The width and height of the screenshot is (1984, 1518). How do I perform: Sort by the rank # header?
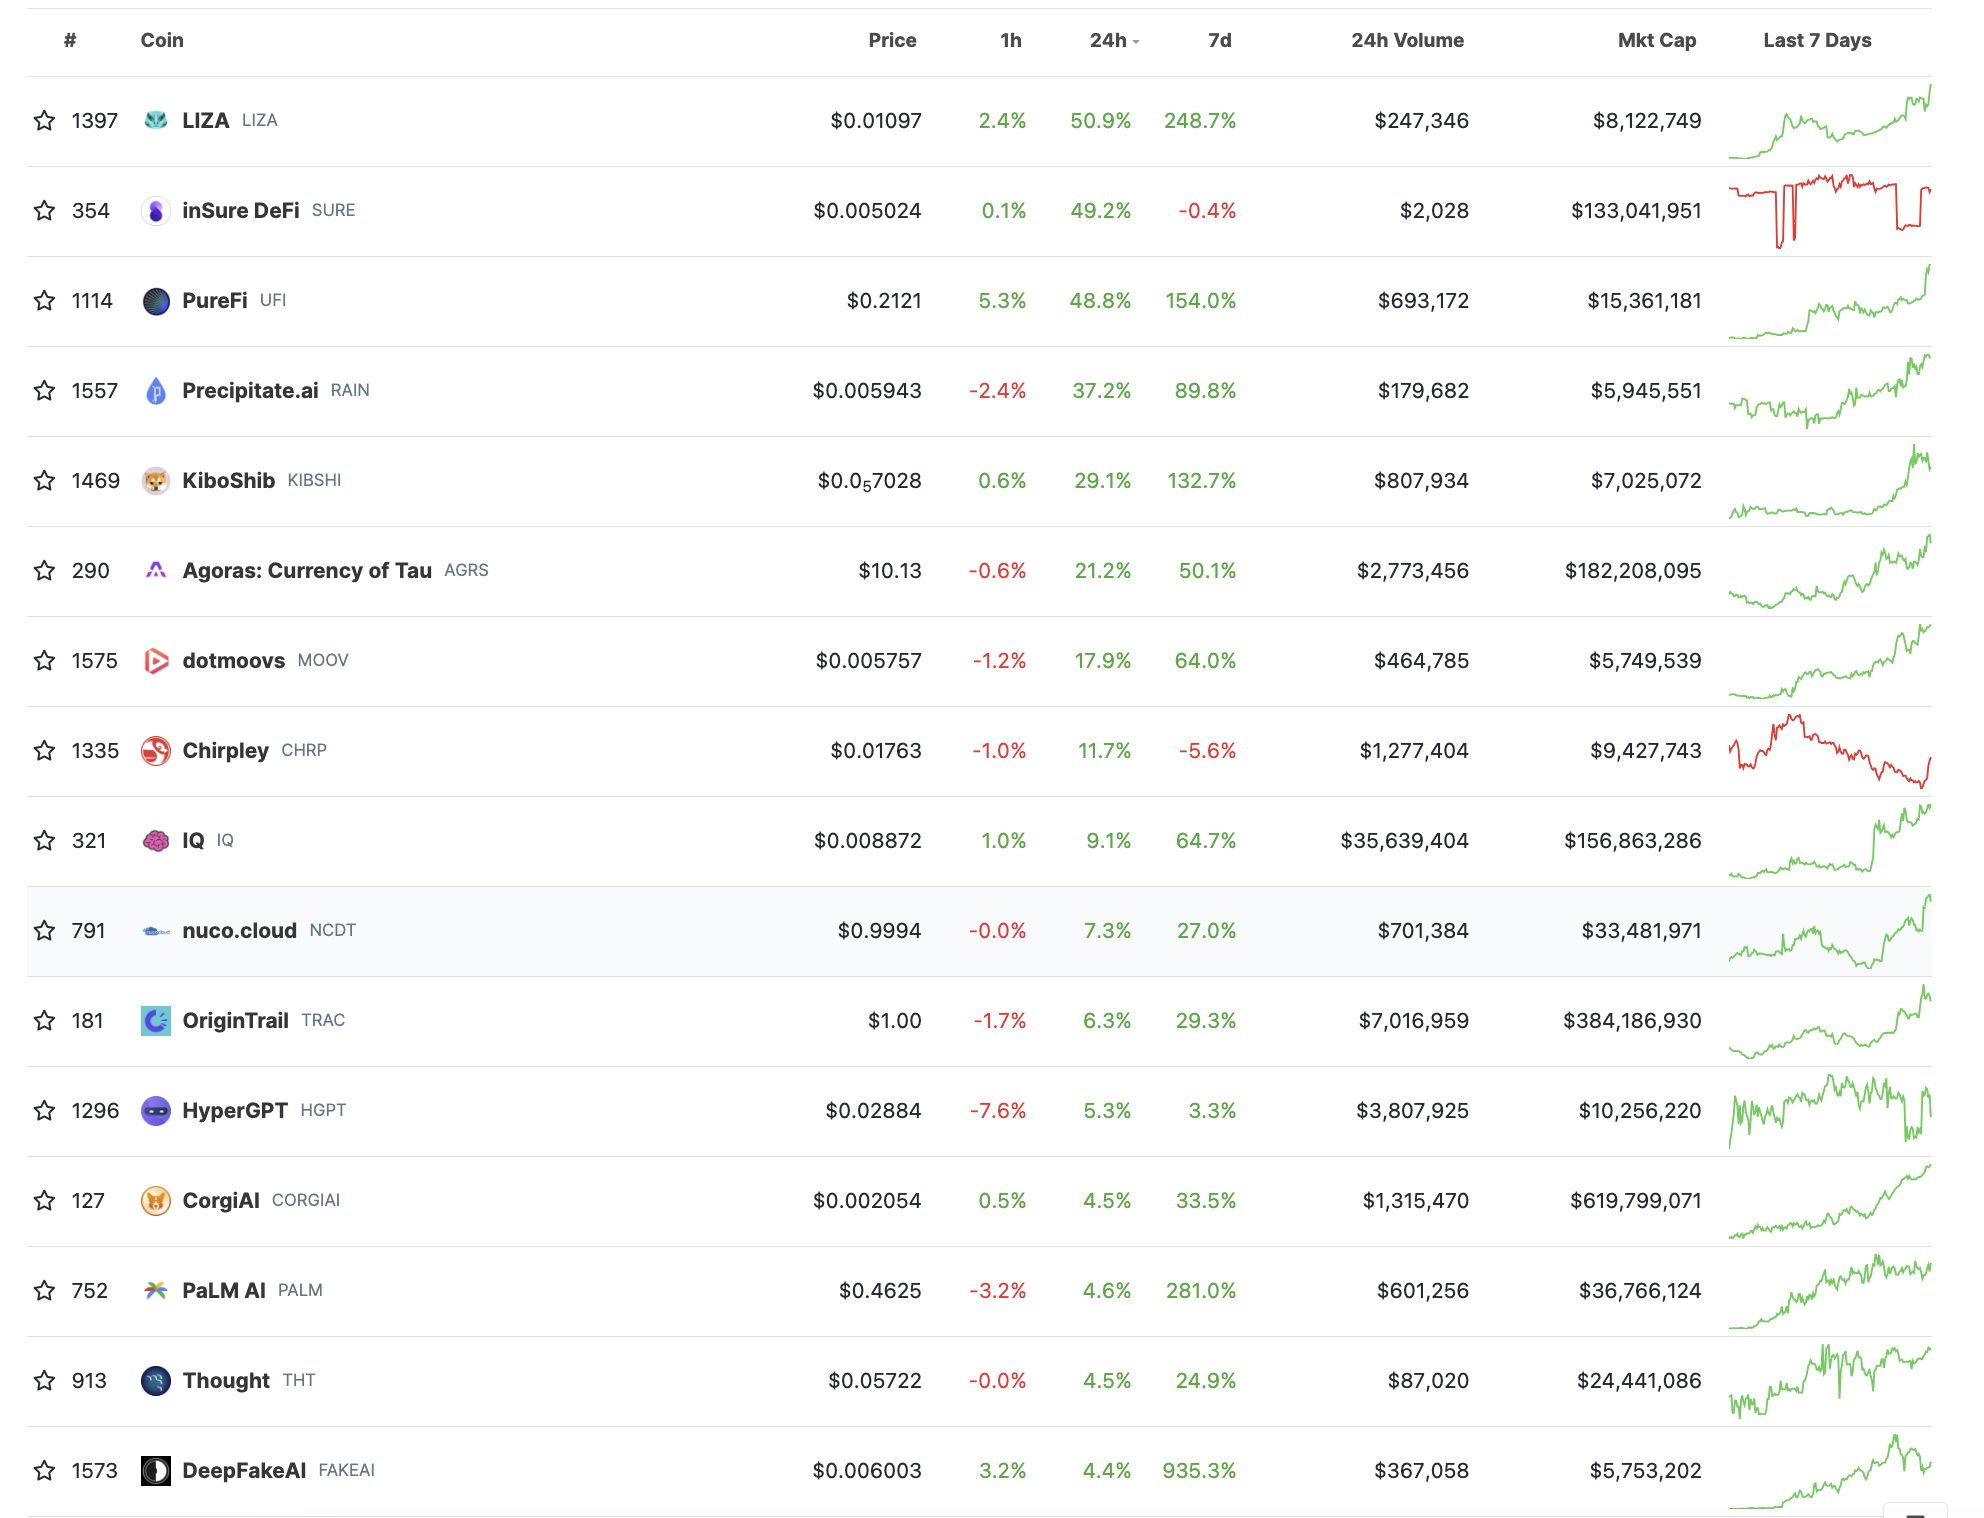tap(70, 41)
